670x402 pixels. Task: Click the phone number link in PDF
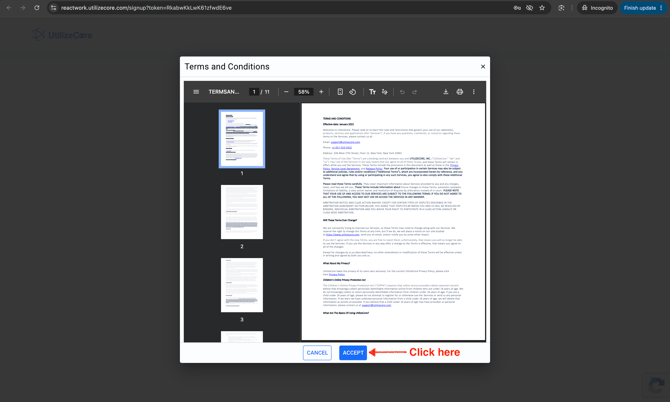coord(342,147)
